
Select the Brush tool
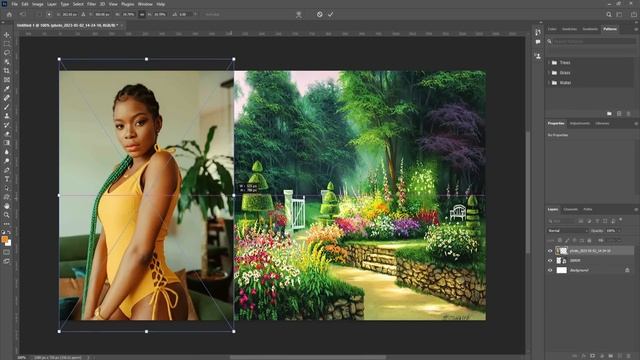pyautogui.click(x=7, y=107)
